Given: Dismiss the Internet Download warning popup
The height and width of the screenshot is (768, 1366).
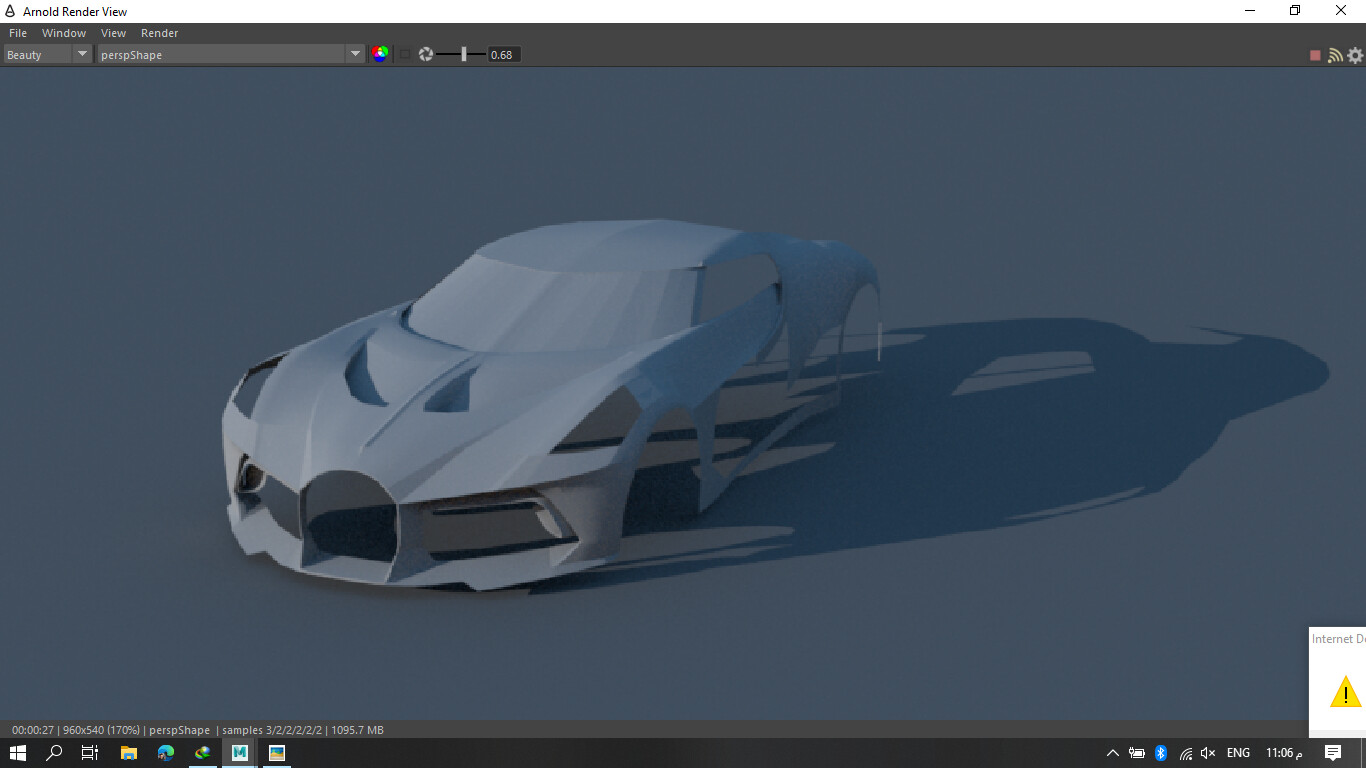Looking at the screenshot, I should click(1345, 690).
